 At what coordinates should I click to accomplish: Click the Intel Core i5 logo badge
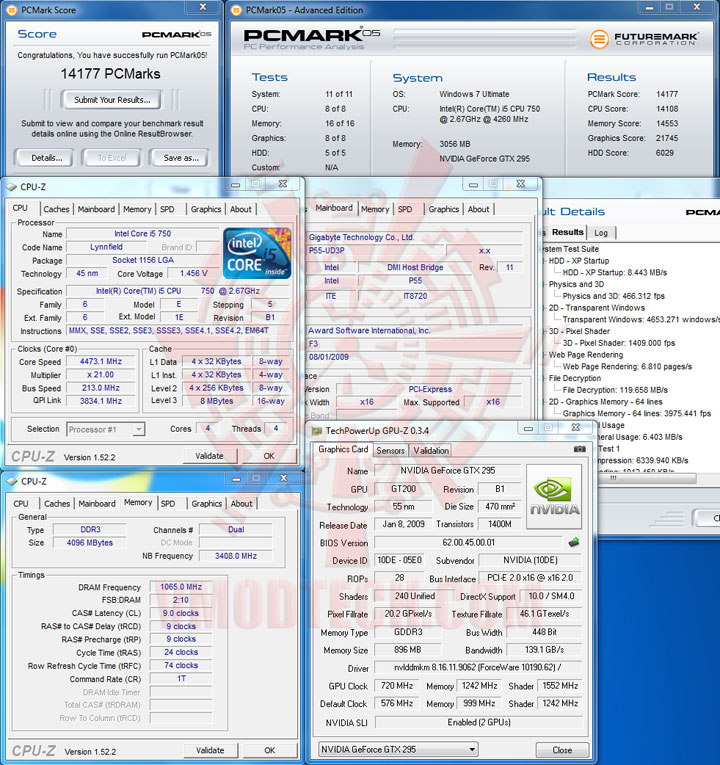click(257, 253)
